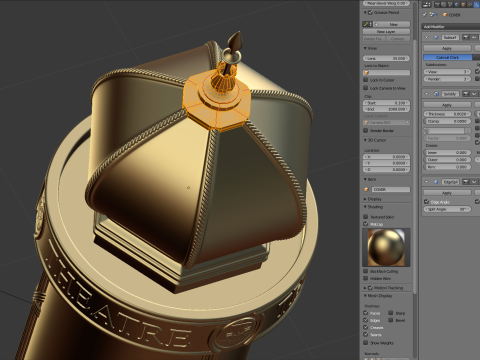Click the 3D Cursor X location field
This screenshot has width=480, height=360.
click(386, 157)
